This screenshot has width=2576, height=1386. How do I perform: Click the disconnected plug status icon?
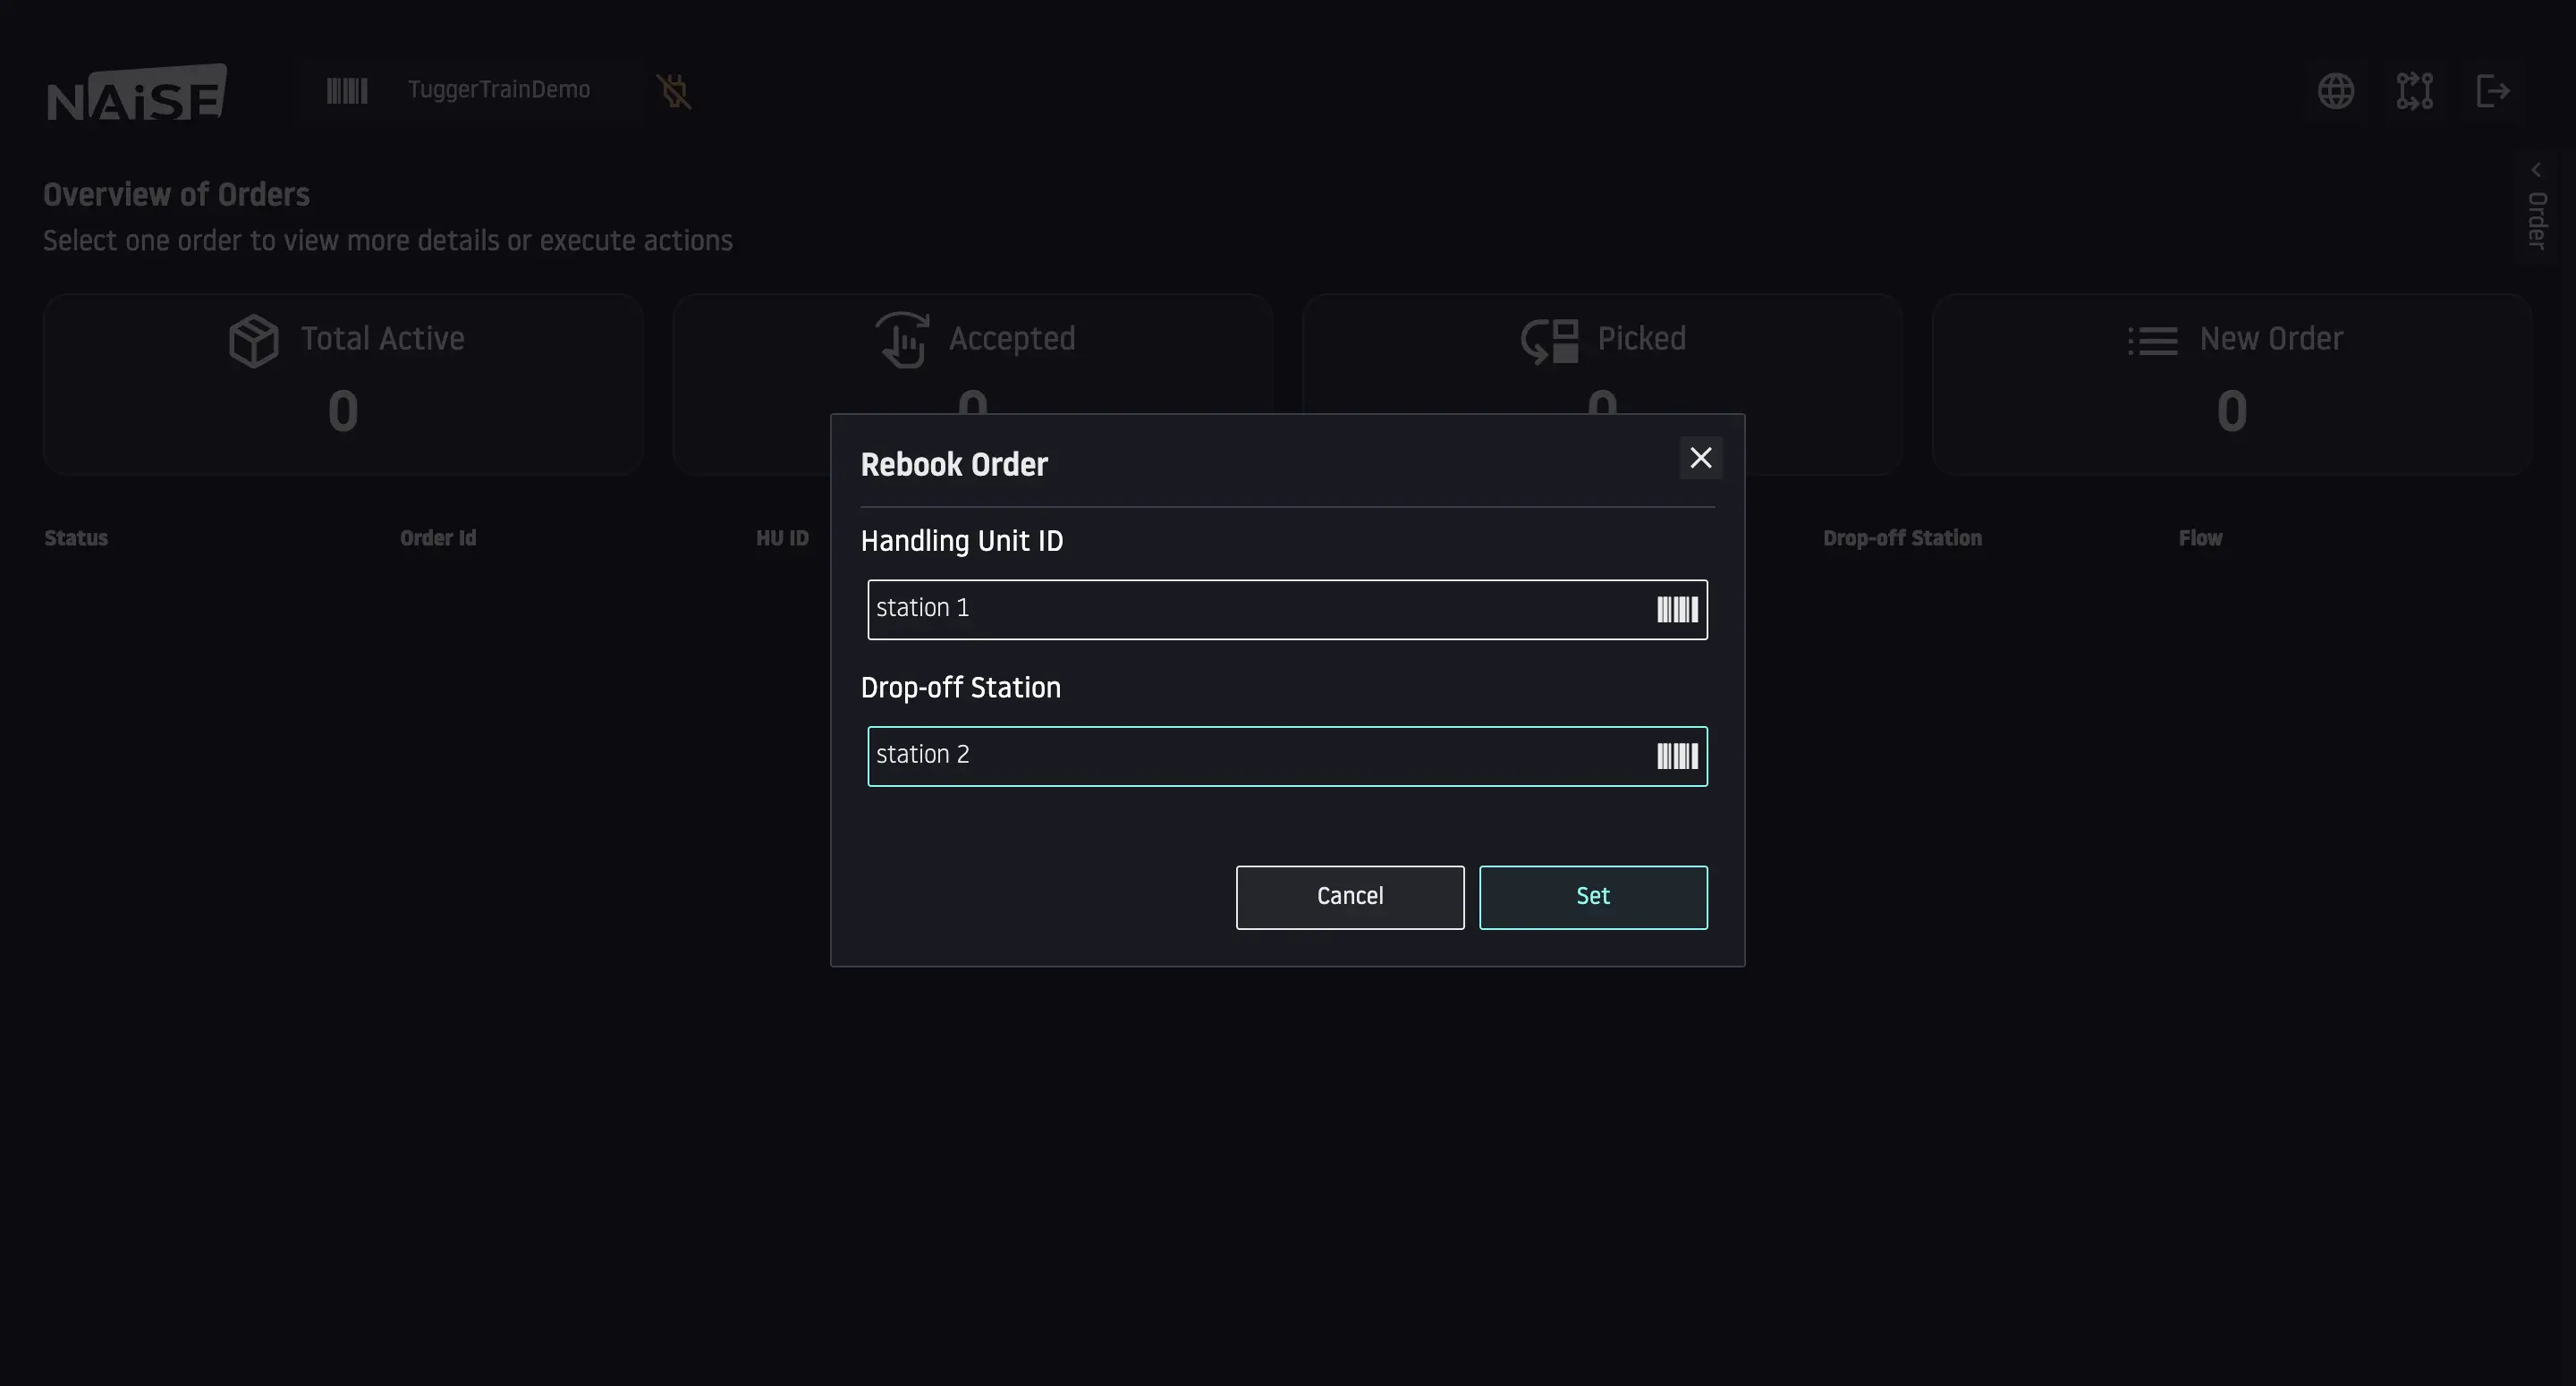click(x=674, y=91)
